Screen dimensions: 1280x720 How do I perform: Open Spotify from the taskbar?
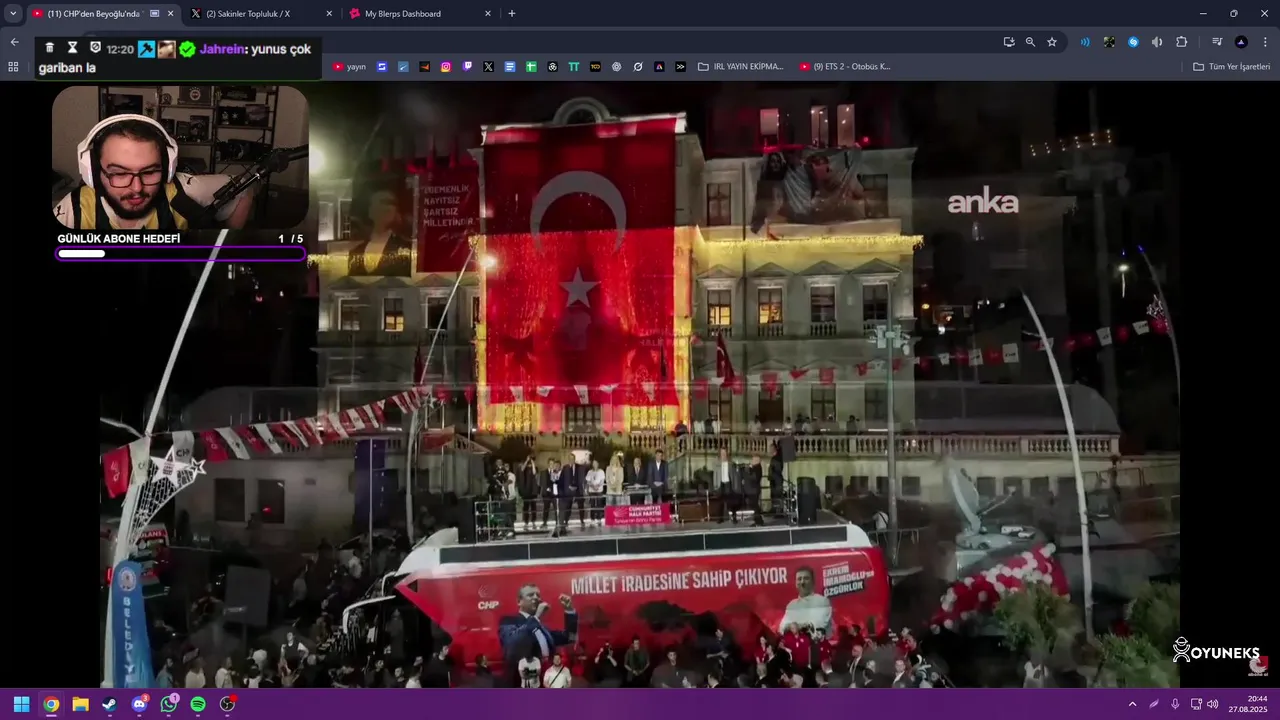point(198,704)
